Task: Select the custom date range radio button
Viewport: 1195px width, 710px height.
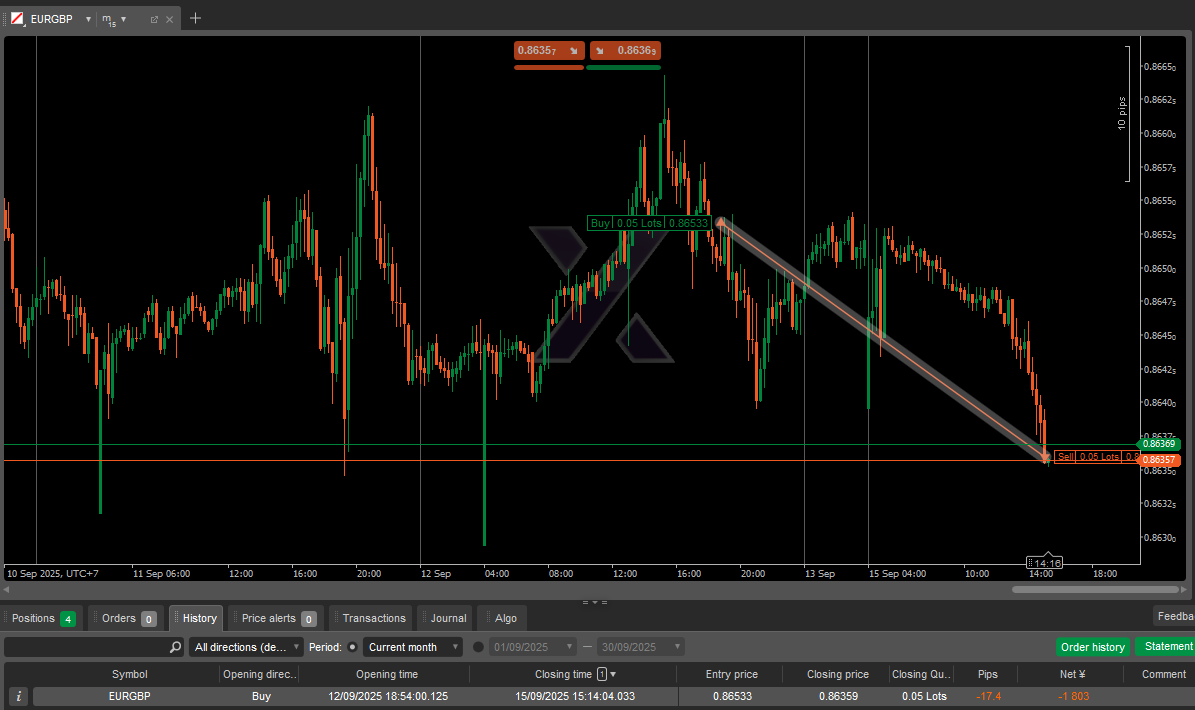Action: [478, 647]
